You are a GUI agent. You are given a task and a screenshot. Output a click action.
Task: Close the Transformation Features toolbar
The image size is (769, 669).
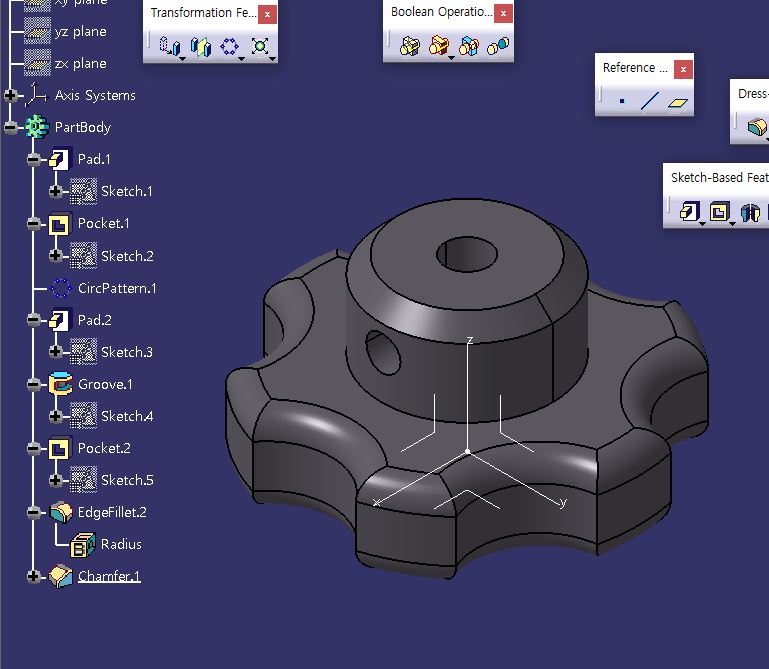[267, 14]
